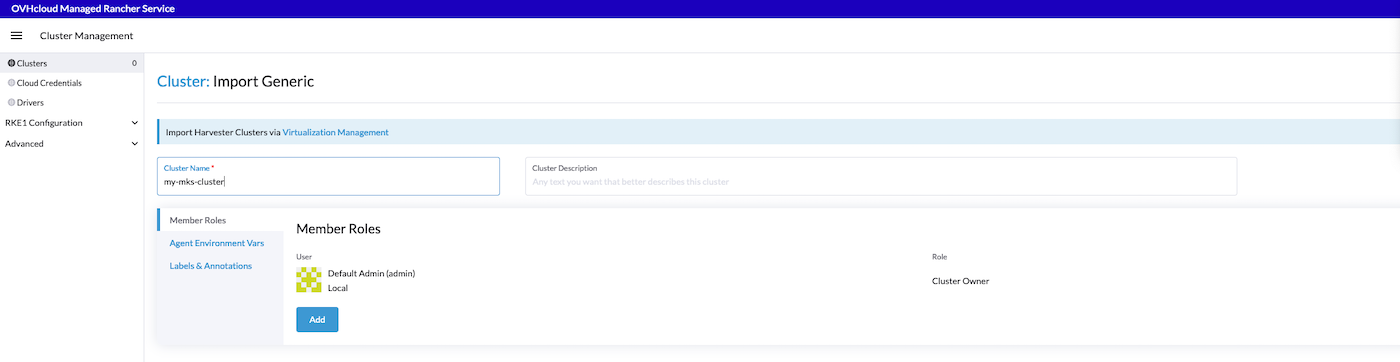Switch to the Member Roles tab
This screenshot has width=1400, height=362.
(220, 220)
